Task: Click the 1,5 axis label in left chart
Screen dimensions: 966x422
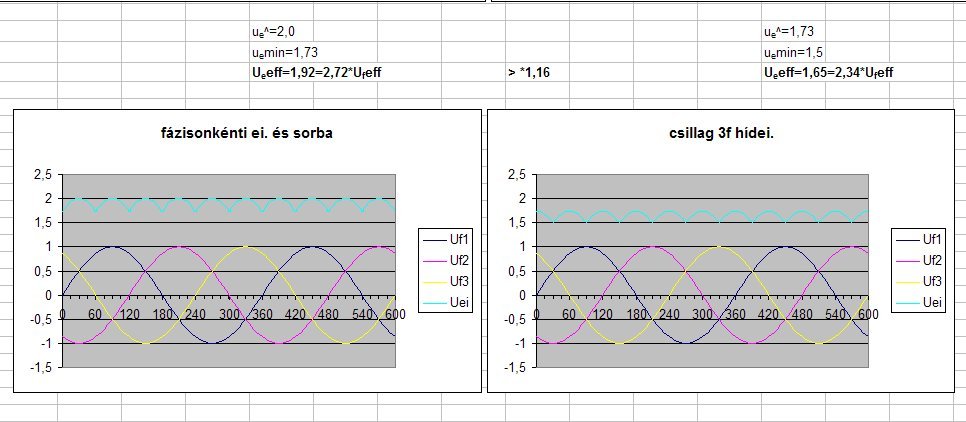Action: (44, 222)
